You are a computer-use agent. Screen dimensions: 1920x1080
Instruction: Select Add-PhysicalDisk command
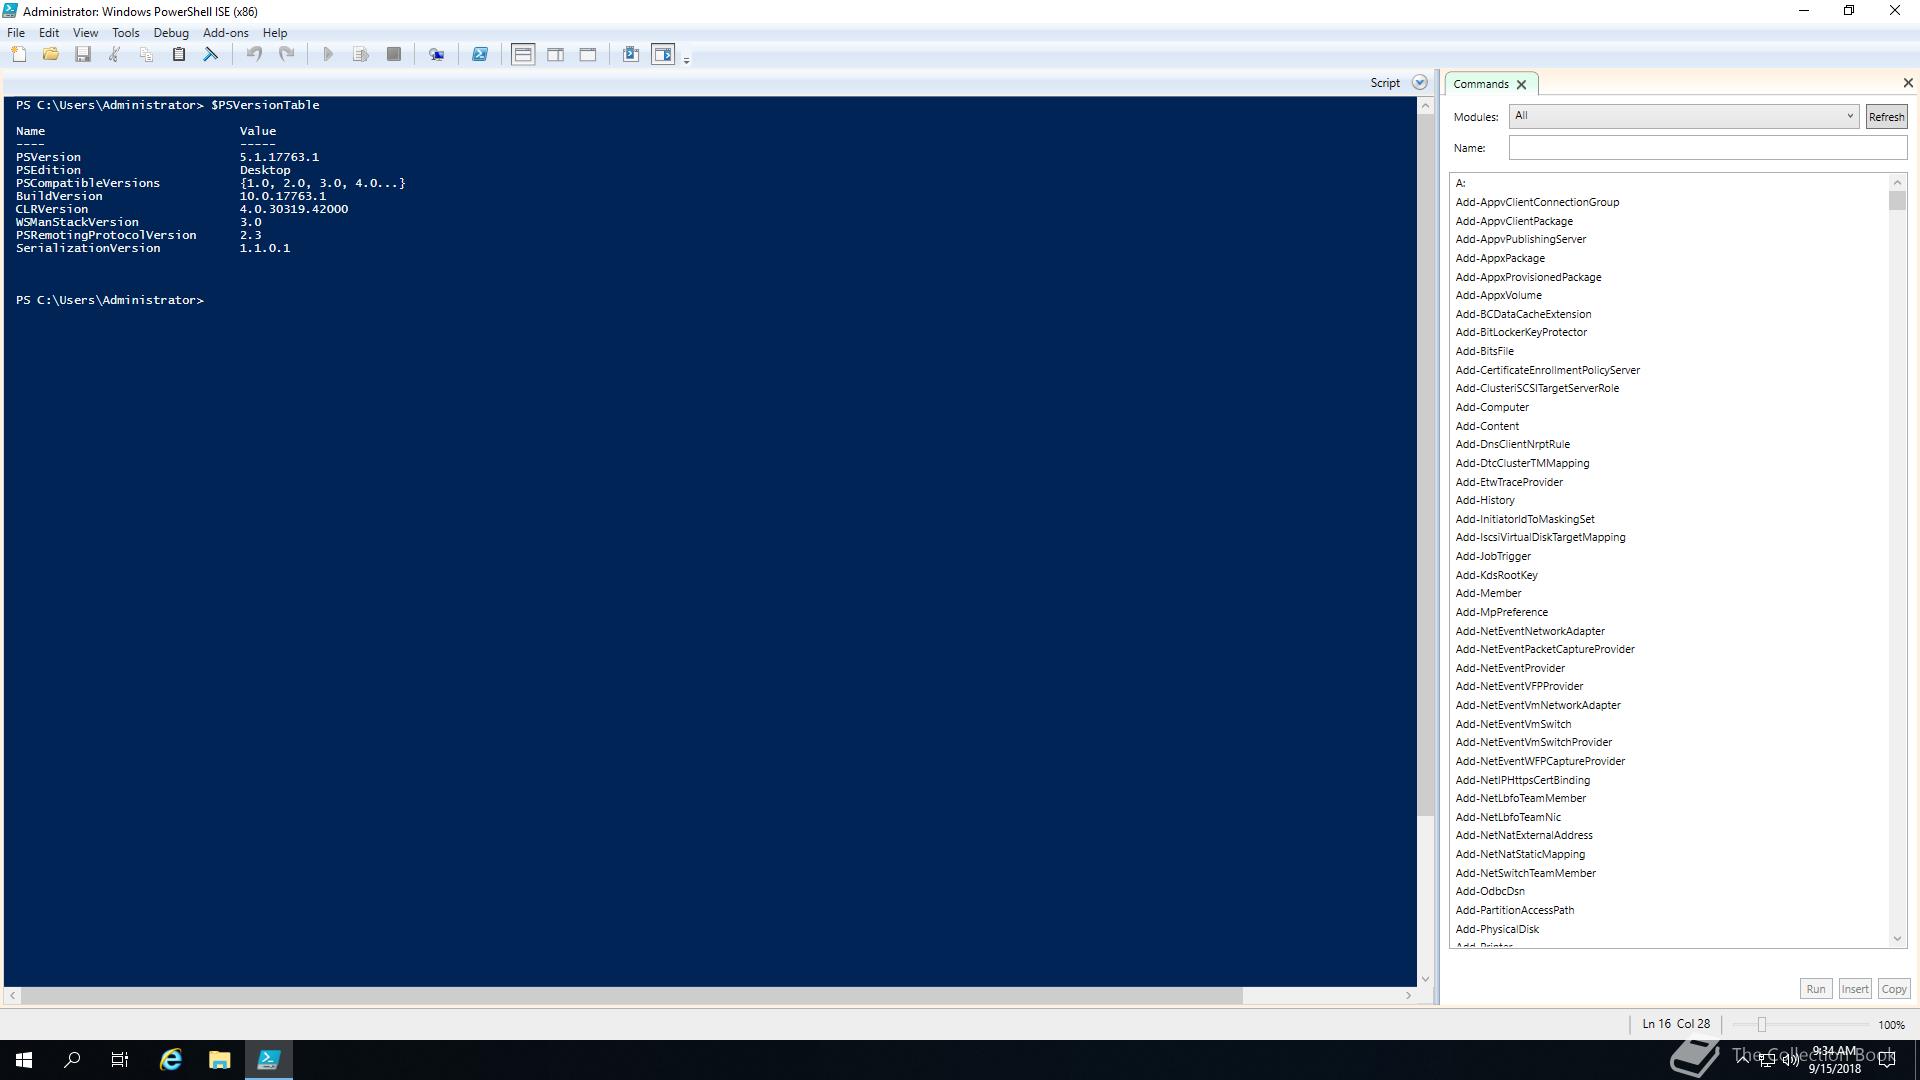pos(1496,929)
